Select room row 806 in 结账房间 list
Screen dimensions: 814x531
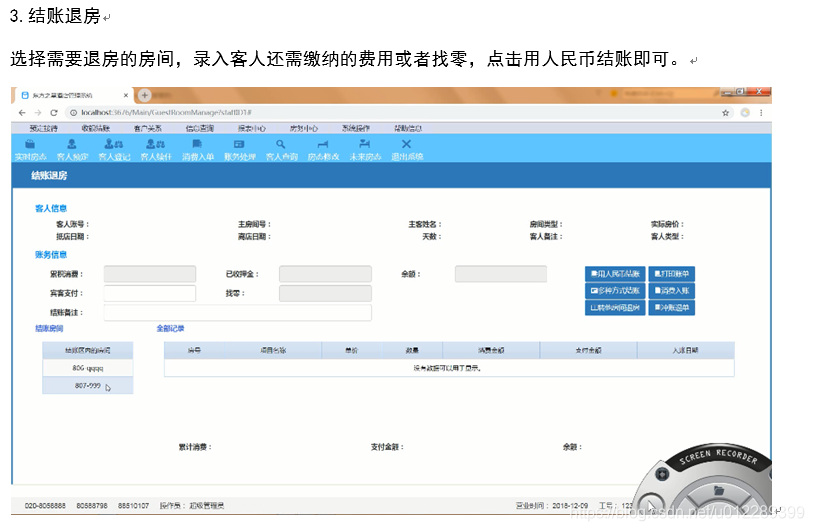(88, 368)
